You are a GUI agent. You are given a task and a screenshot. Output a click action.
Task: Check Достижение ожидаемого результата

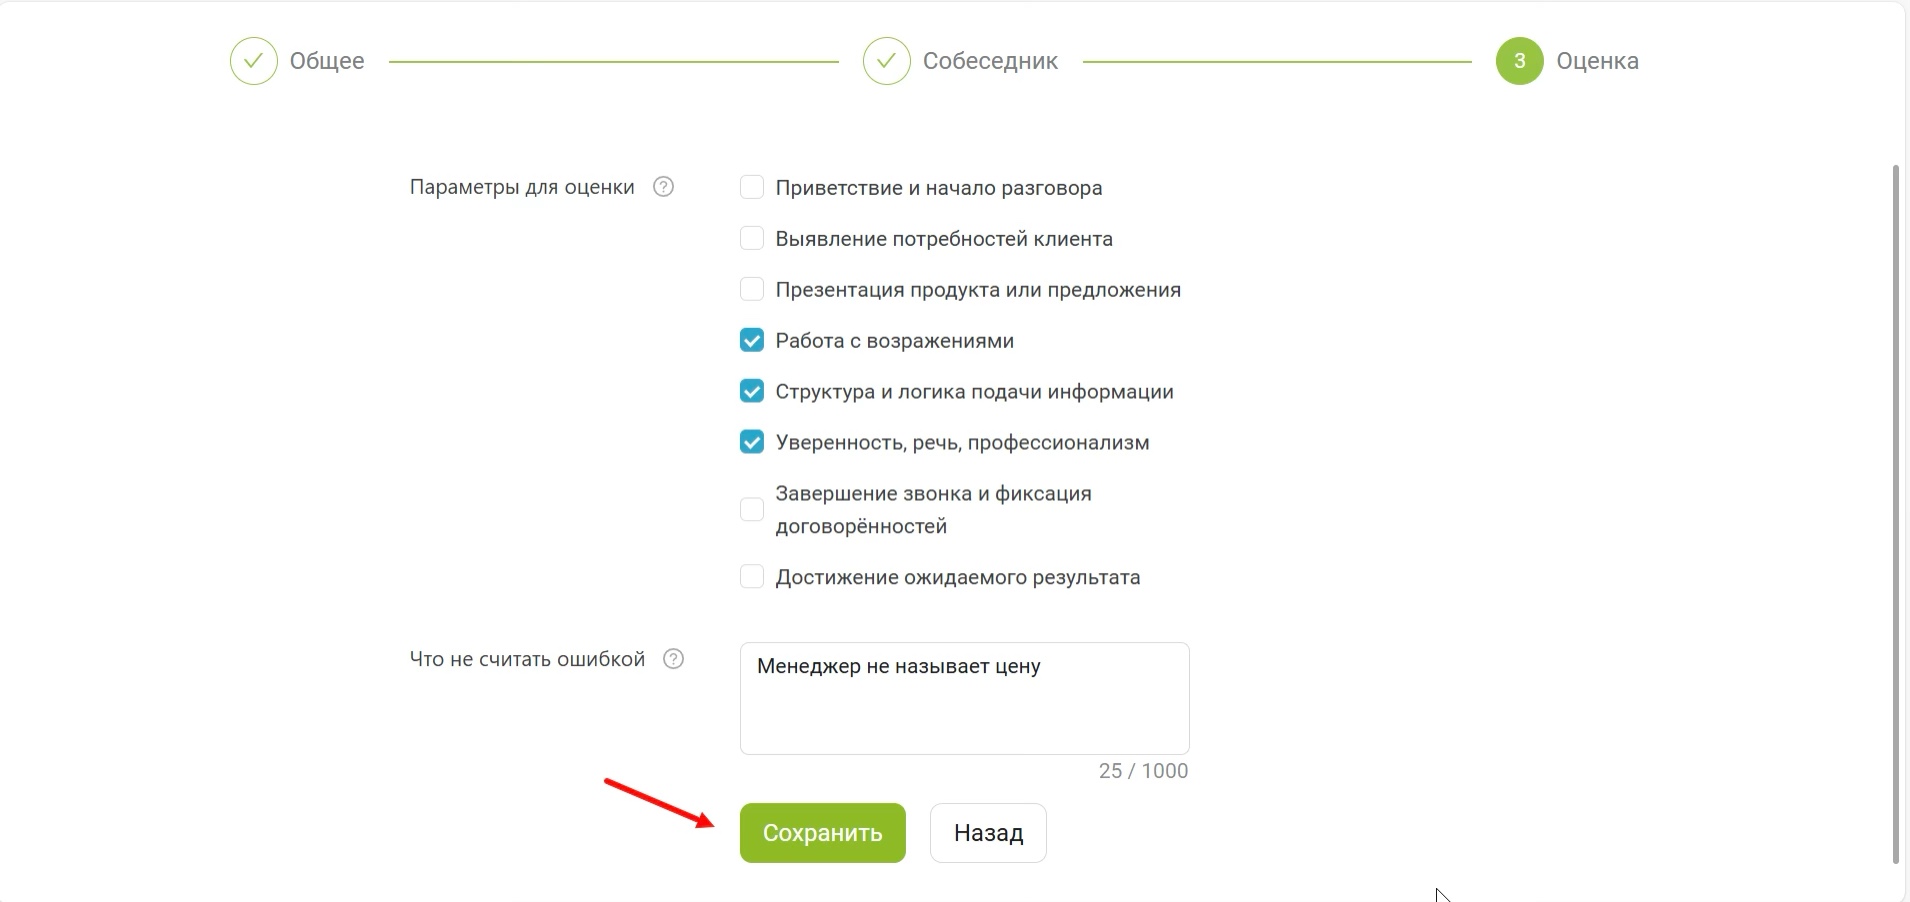click(x=752, y=577)
